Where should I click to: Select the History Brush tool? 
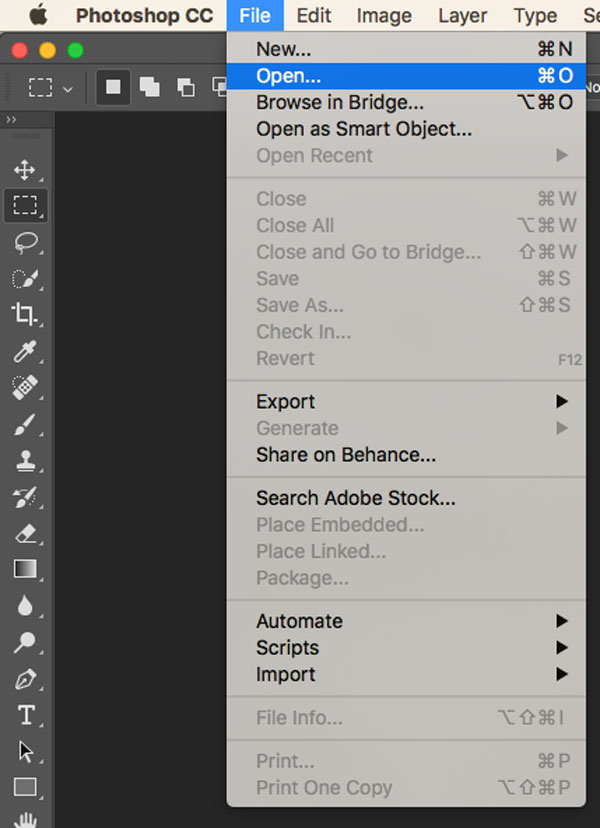pyautogui.click(x=25, y=497)
